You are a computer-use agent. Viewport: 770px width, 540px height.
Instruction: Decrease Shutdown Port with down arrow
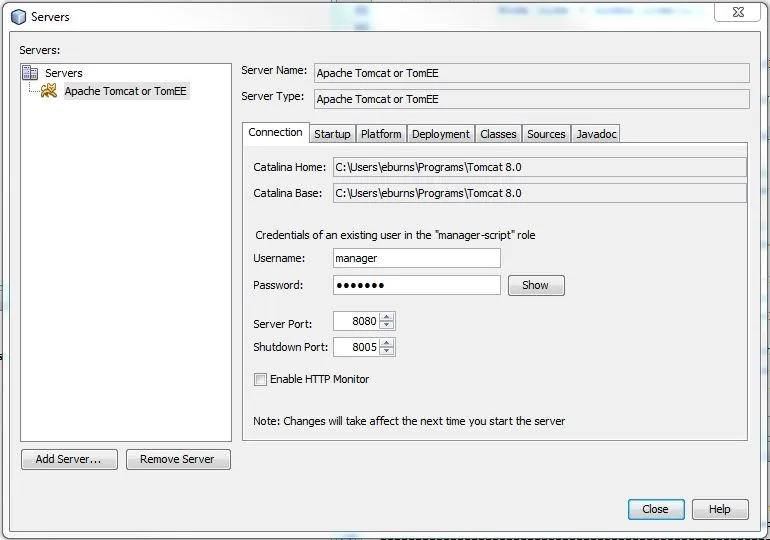pyautogui.click(x=387, y=351)
